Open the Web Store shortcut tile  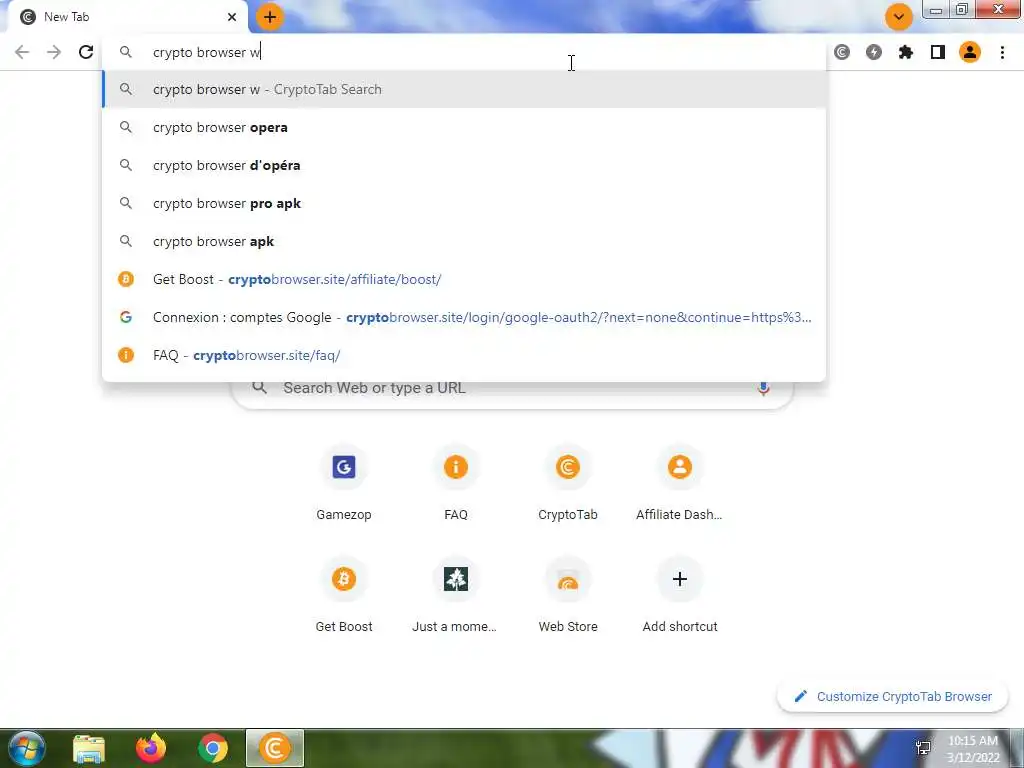pyautogui.click(x=568, y=596)
